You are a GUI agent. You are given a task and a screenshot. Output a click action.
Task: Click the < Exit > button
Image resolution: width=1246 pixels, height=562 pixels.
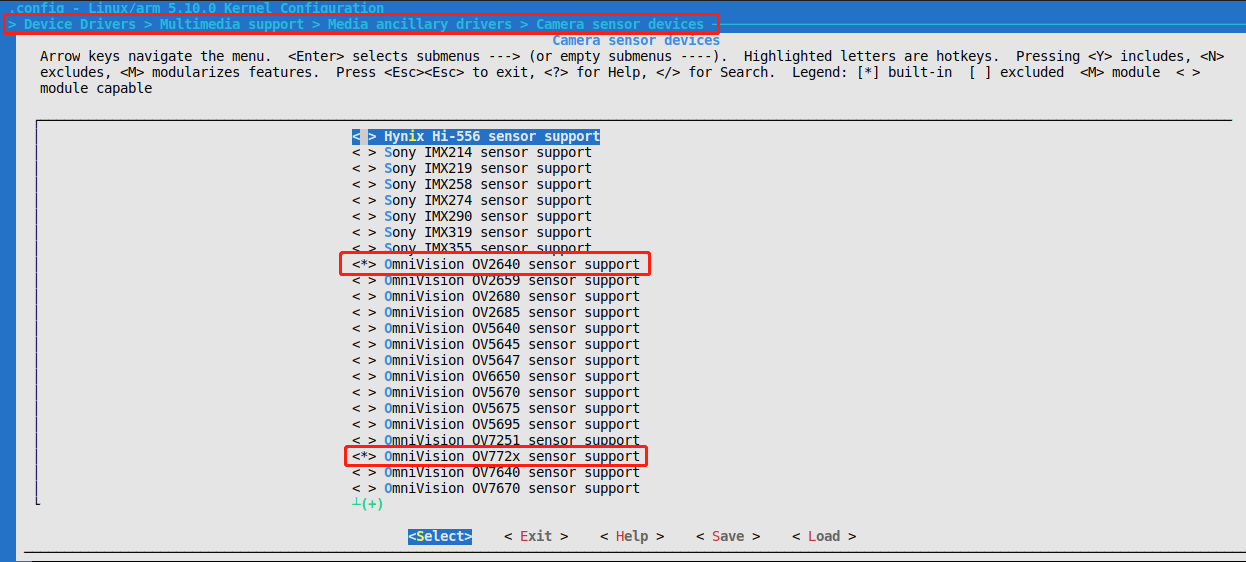tap(536, 536)
